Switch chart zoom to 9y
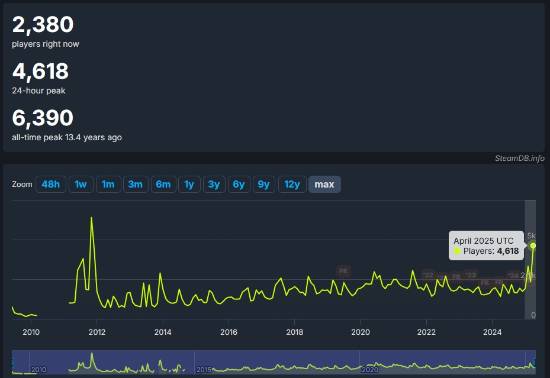 (x=264, y=184)
